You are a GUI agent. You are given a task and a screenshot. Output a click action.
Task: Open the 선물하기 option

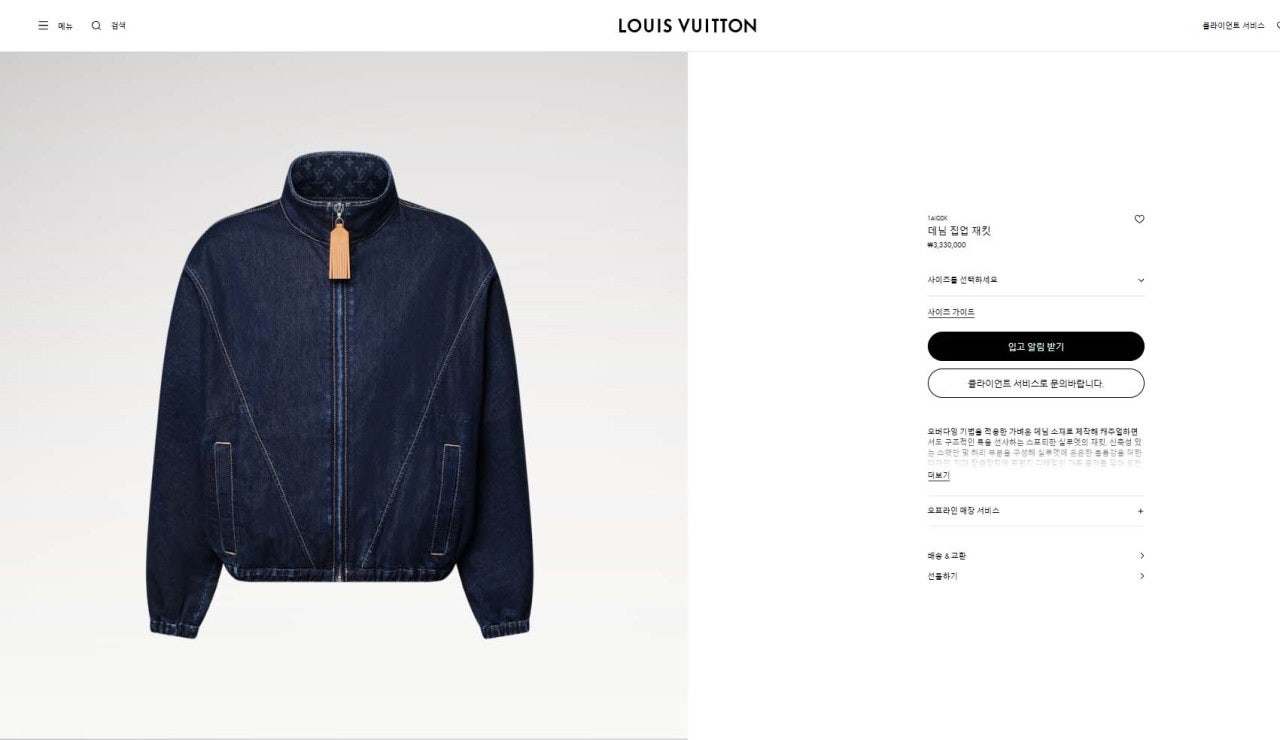click(x=1036, y=576)
